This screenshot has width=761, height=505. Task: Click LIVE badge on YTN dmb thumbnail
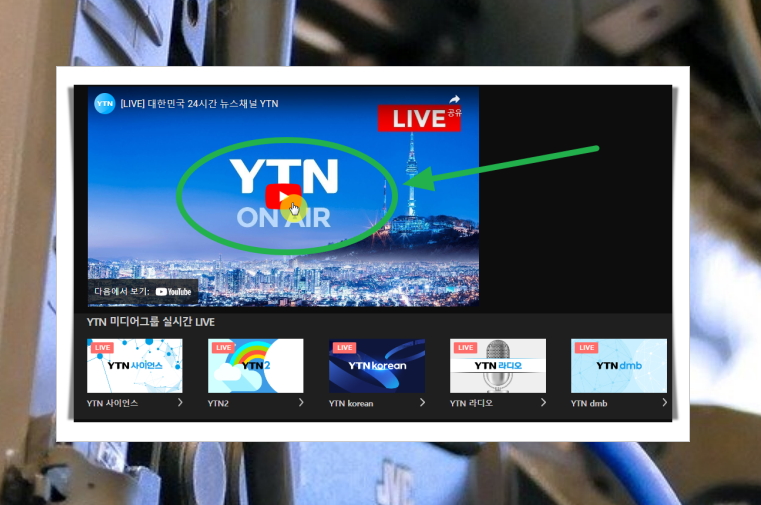586,347
